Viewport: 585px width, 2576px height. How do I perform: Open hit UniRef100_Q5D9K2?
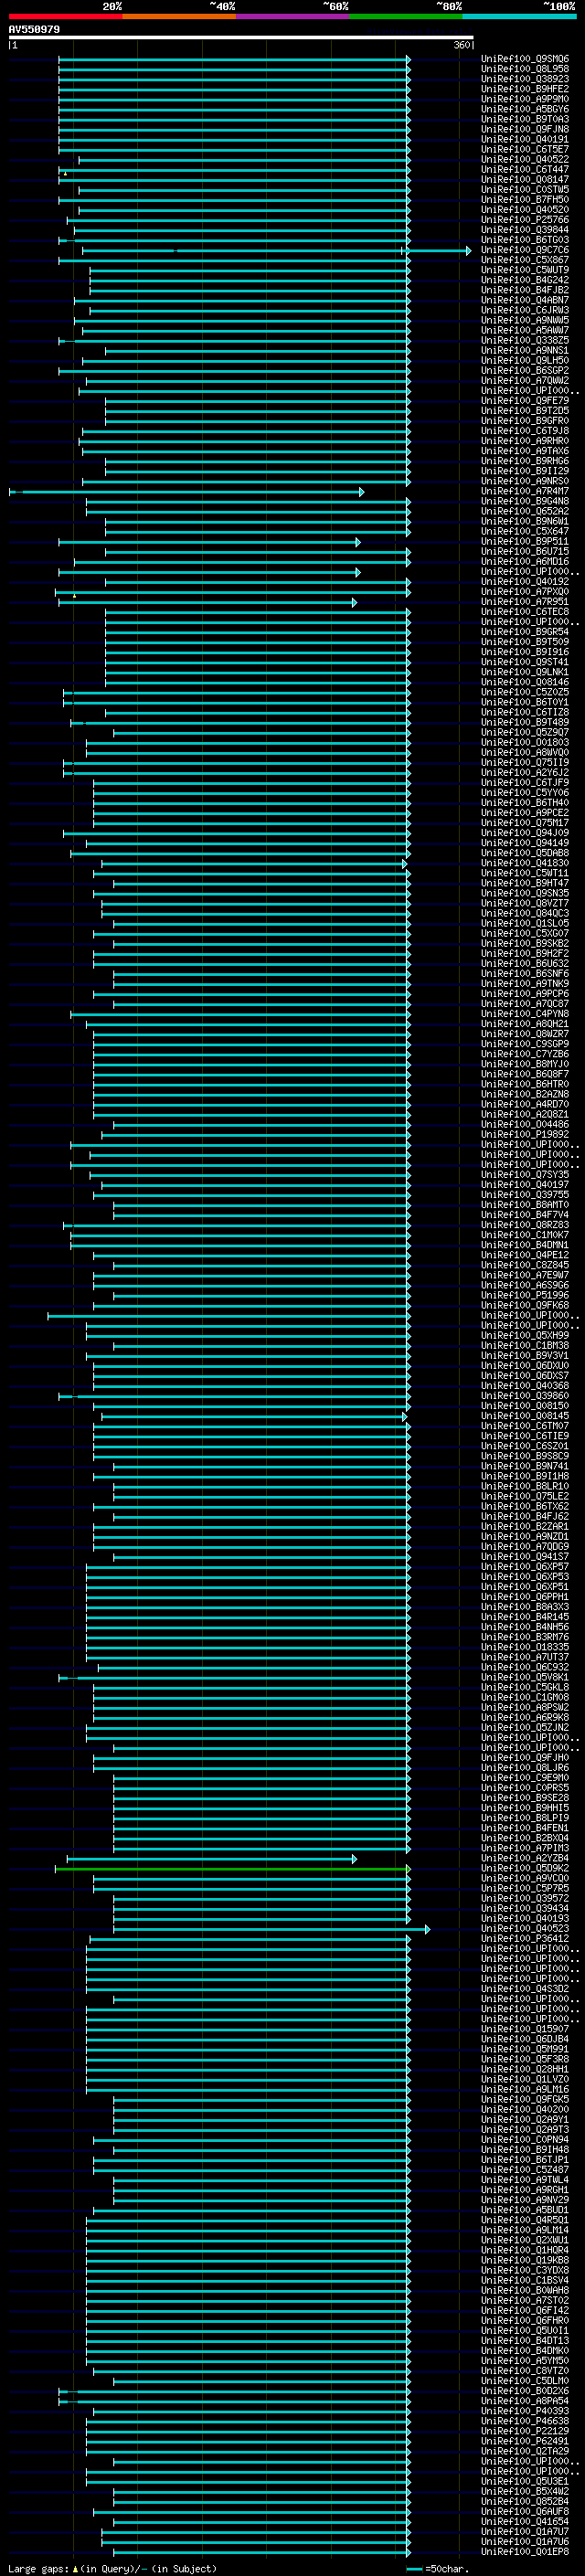(525, 1869)
